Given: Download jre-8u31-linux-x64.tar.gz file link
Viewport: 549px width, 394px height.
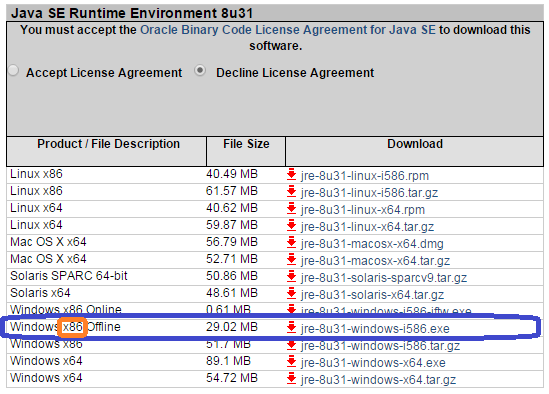Looking at the screenshot, I should [367, 227].
